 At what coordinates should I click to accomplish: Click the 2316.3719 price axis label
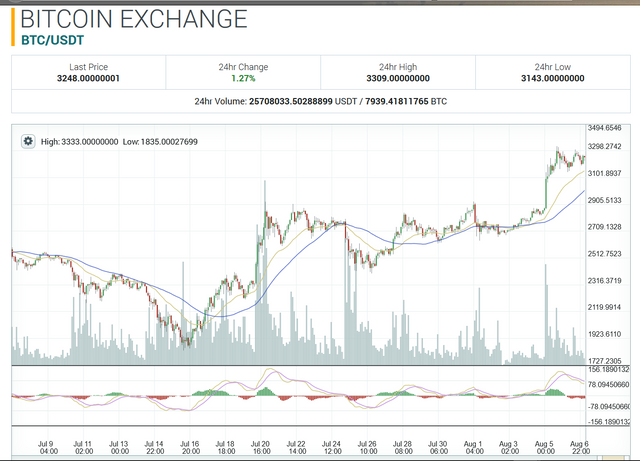click(x=604, y=281)
